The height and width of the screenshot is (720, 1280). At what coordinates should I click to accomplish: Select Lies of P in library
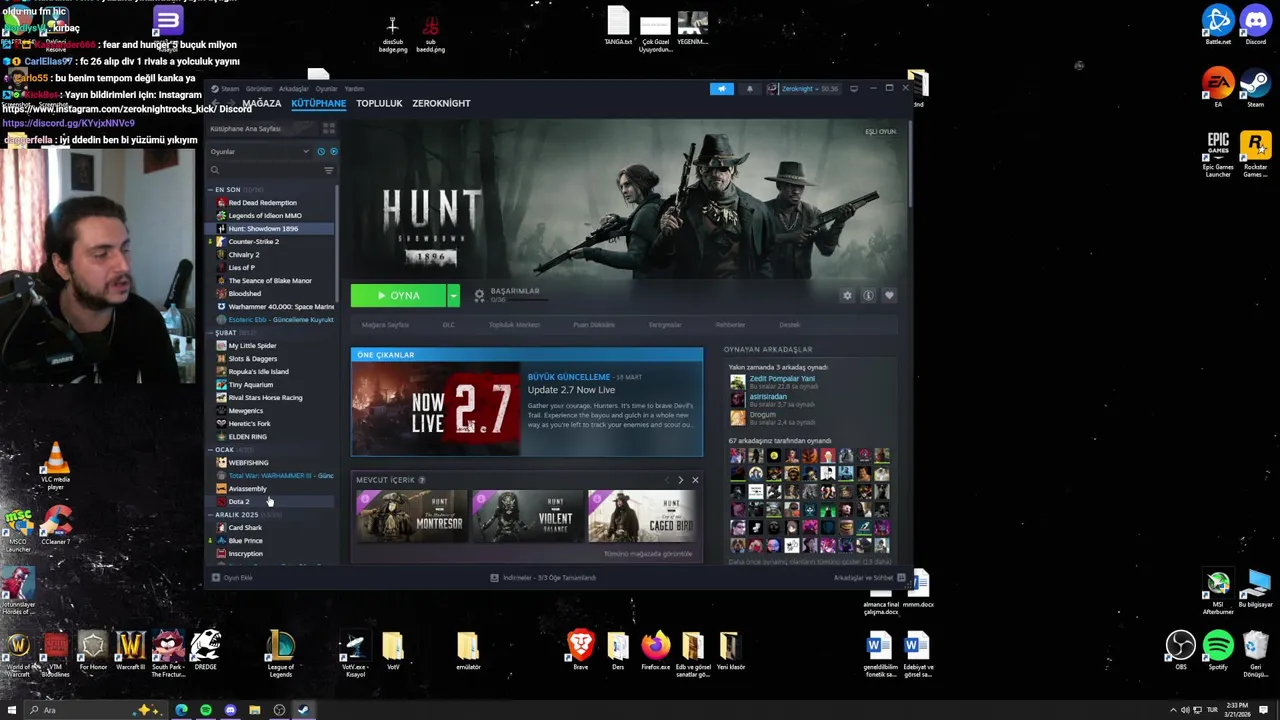click(x=241, y=268)
